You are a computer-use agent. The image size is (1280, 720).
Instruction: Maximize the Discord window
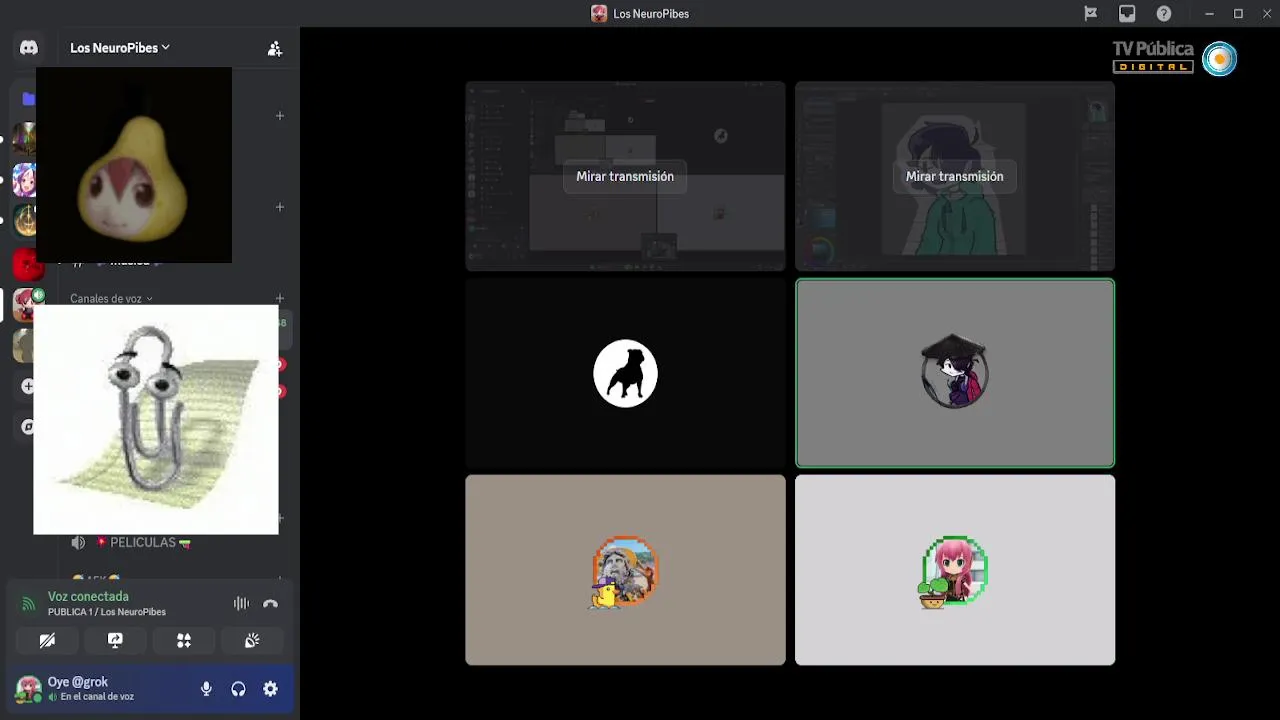pos(1238,14)
